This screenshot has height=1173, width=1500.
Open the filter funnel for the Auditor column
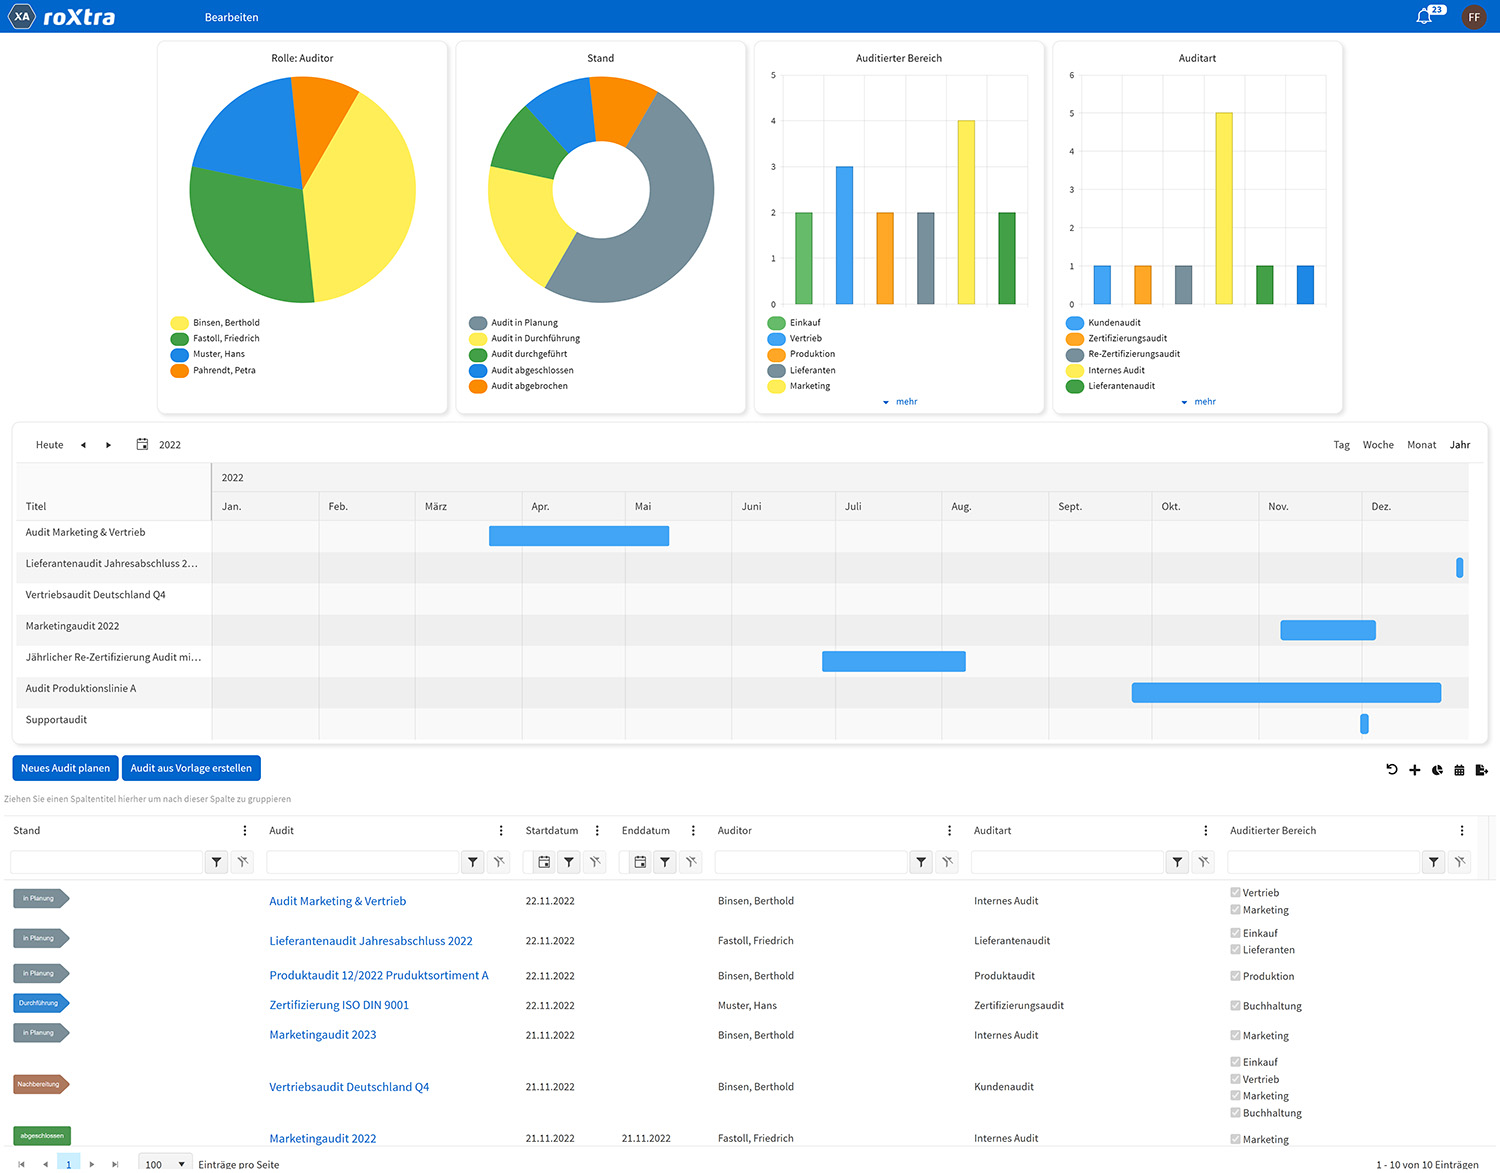click(x=921, y=861)
